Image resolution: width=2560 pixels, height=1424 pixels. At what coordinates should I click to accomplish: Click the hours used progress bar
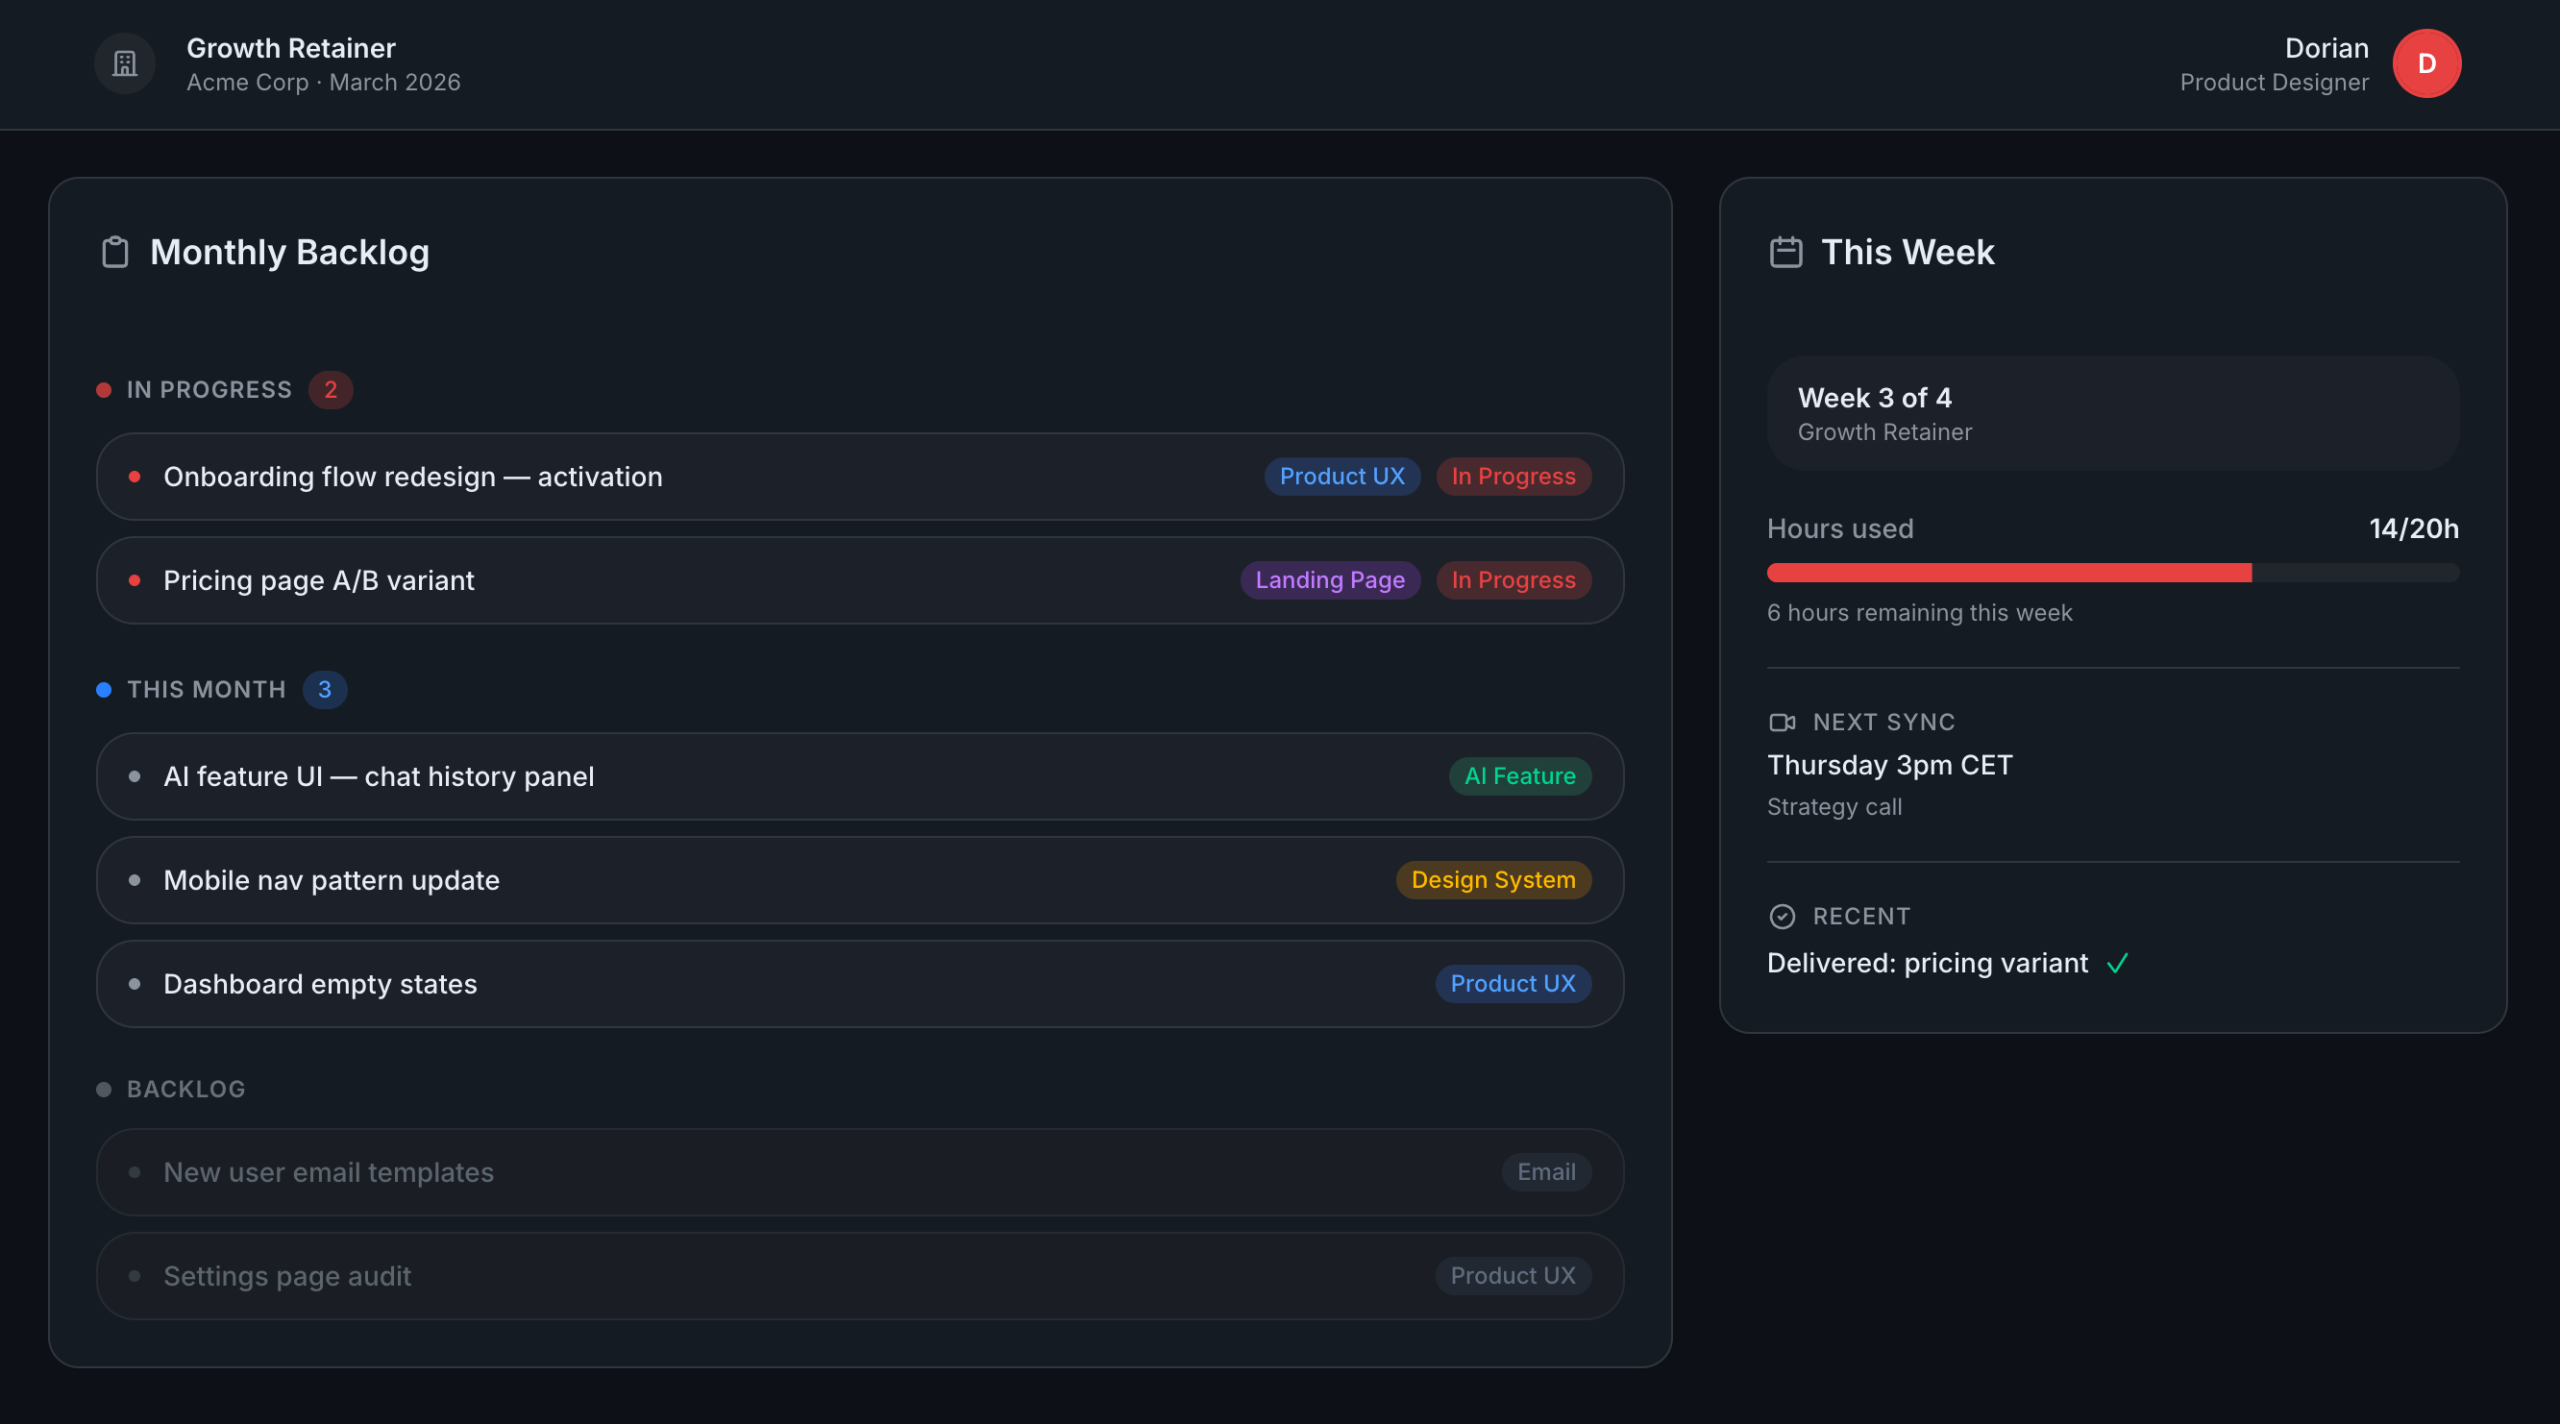pyautogui.click(x=2112, y=573)
